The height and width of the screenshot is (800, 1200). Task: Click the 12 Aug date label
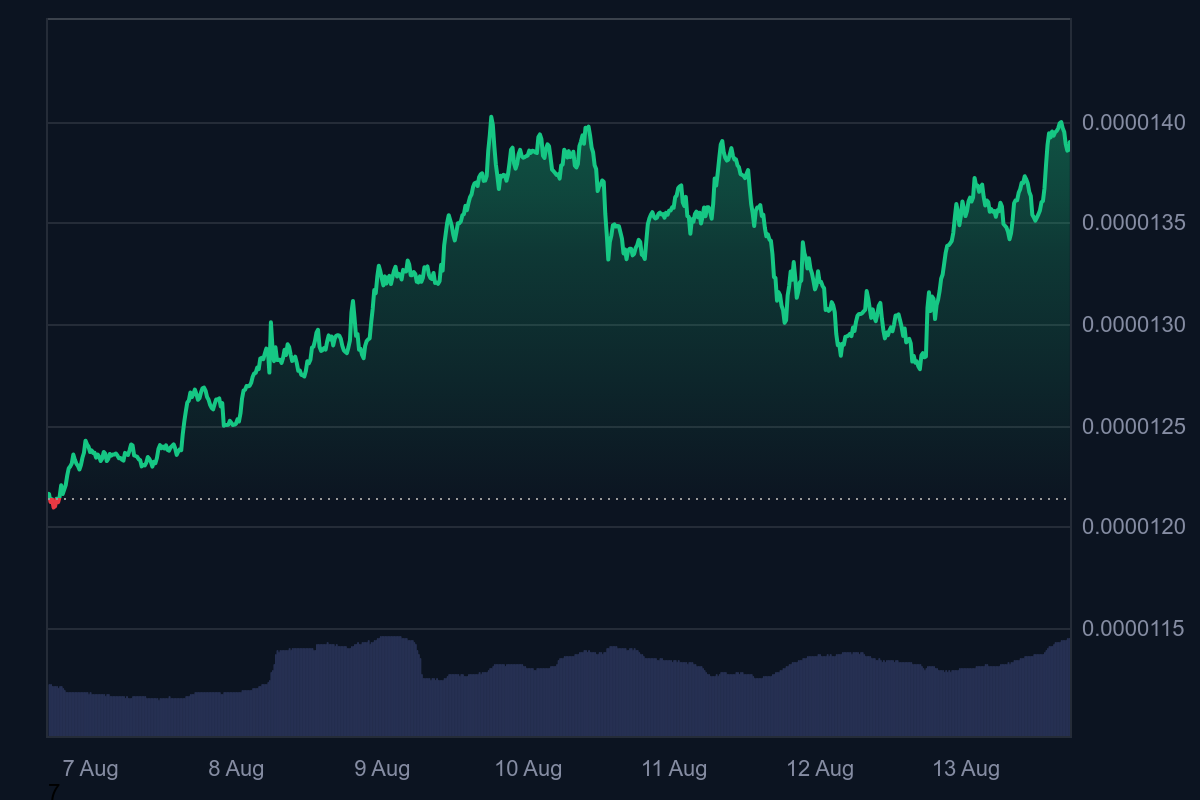820,769
